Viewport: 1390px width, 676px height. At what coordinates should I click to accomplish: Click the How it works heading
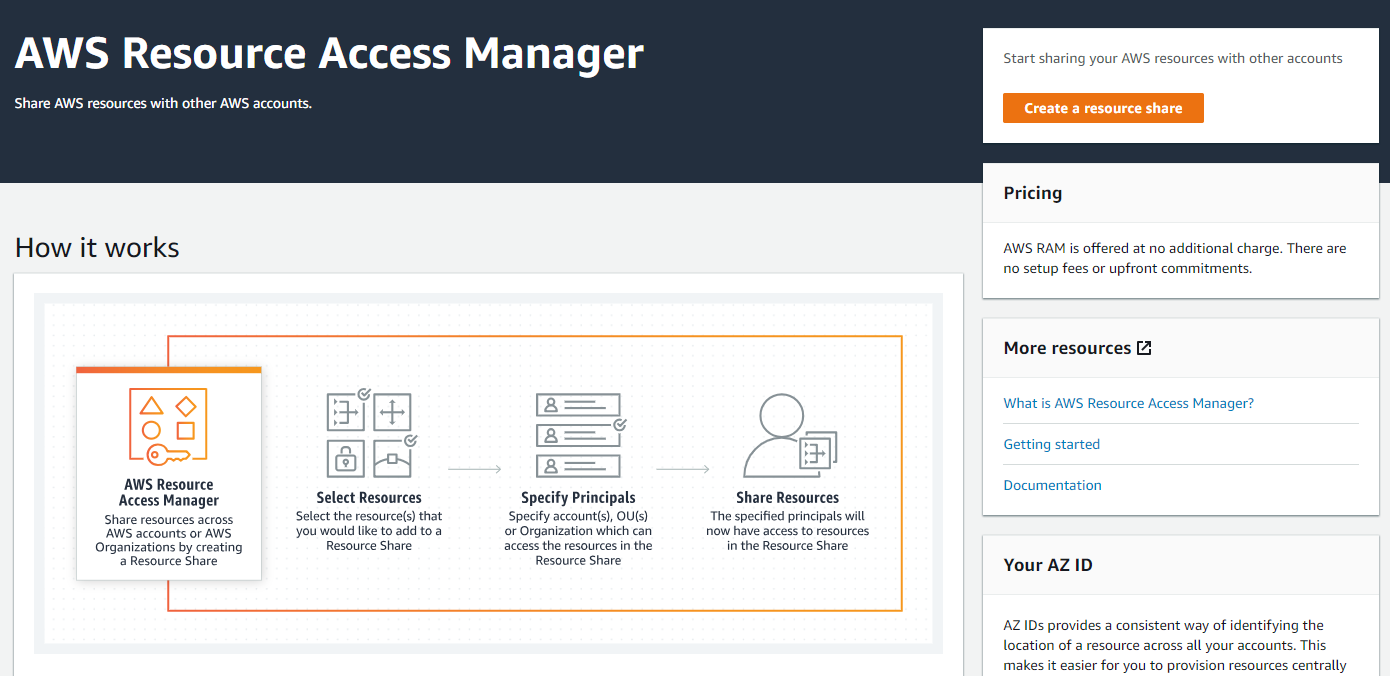coord(97,247)
